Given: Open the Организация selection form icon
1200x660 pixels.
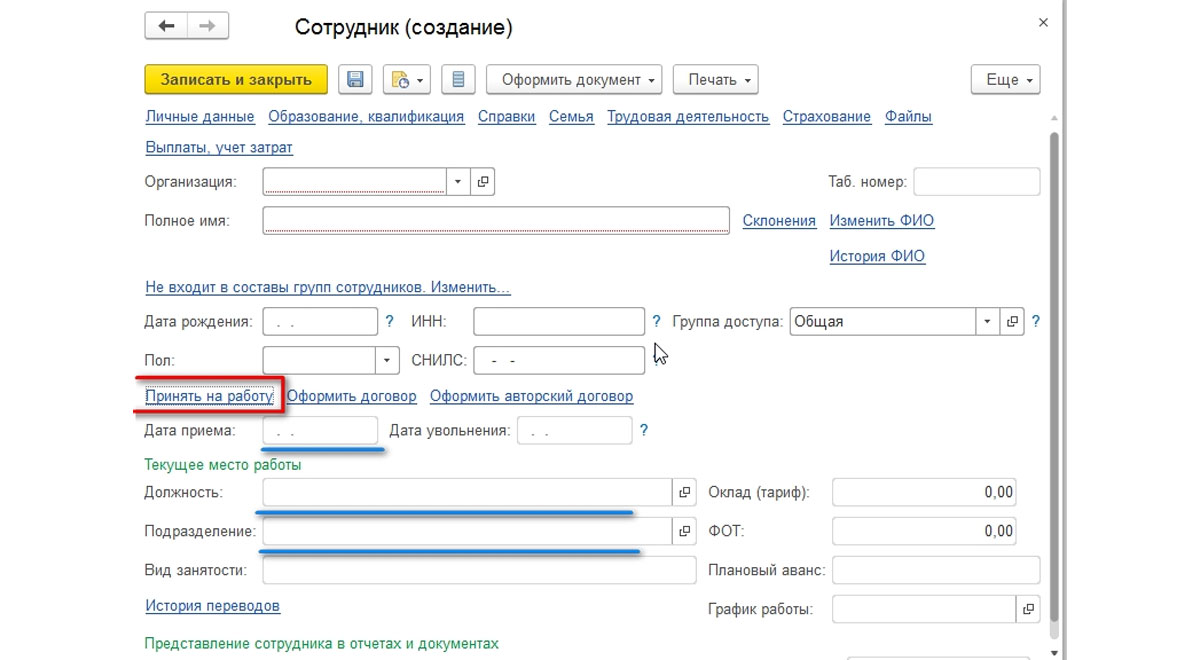Looking at the screenshot, I should click(483, 182).
